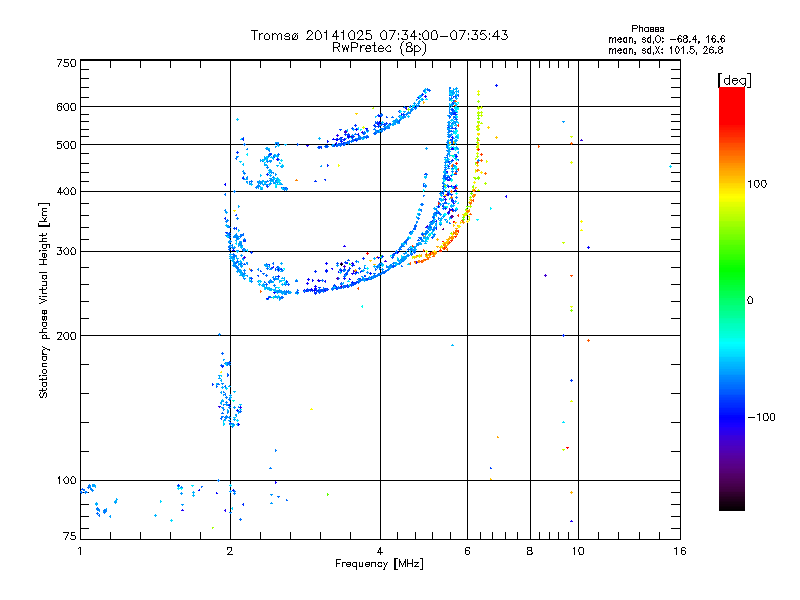The height and width of the screenshot is (600, 800).
Task: Click the x-axis tick label 1
Action: click(x=80, y=551)
